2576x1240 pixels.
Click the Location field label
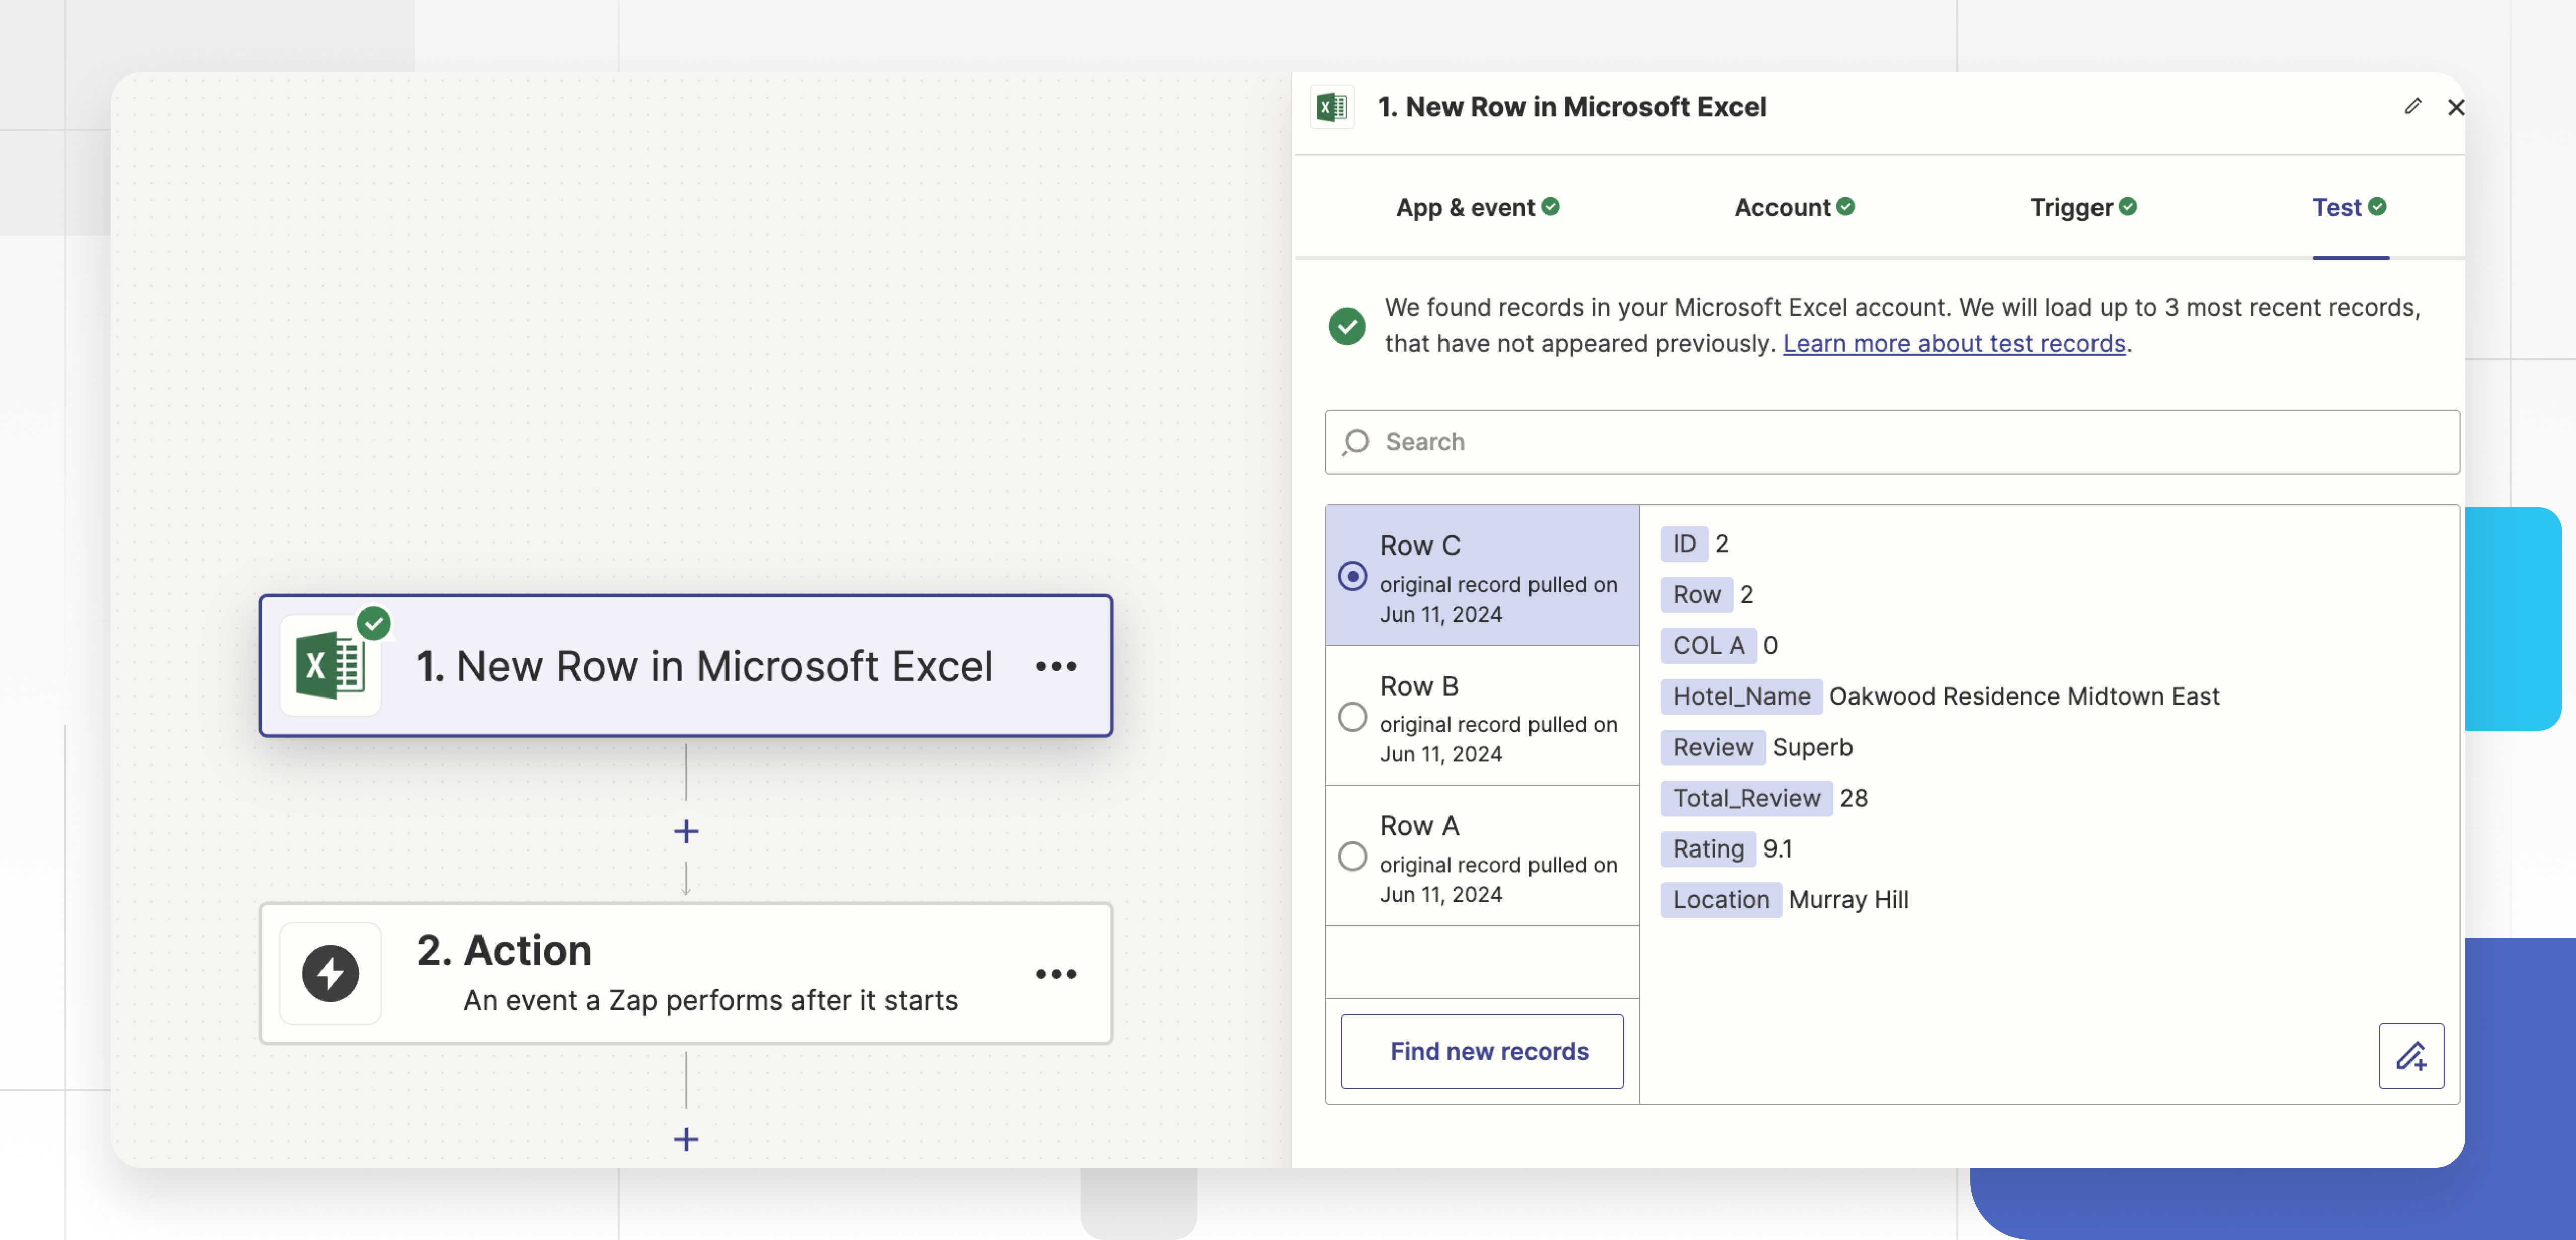point(1720,900)
